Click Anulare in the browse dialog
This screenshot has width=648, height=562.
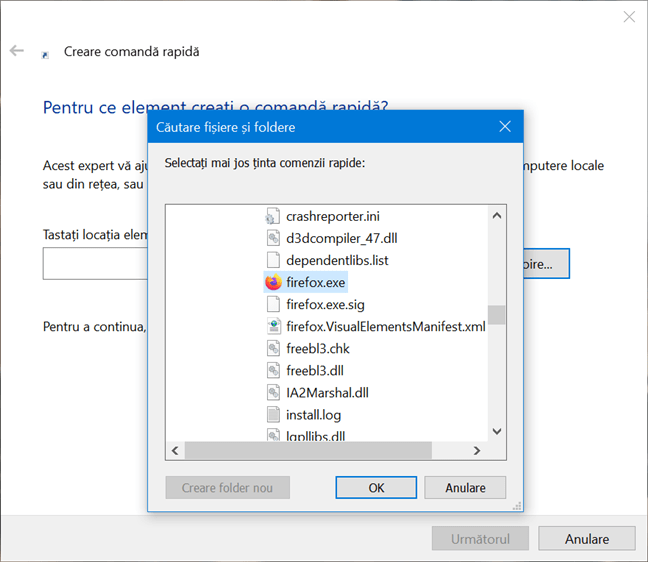coord(465,488)
